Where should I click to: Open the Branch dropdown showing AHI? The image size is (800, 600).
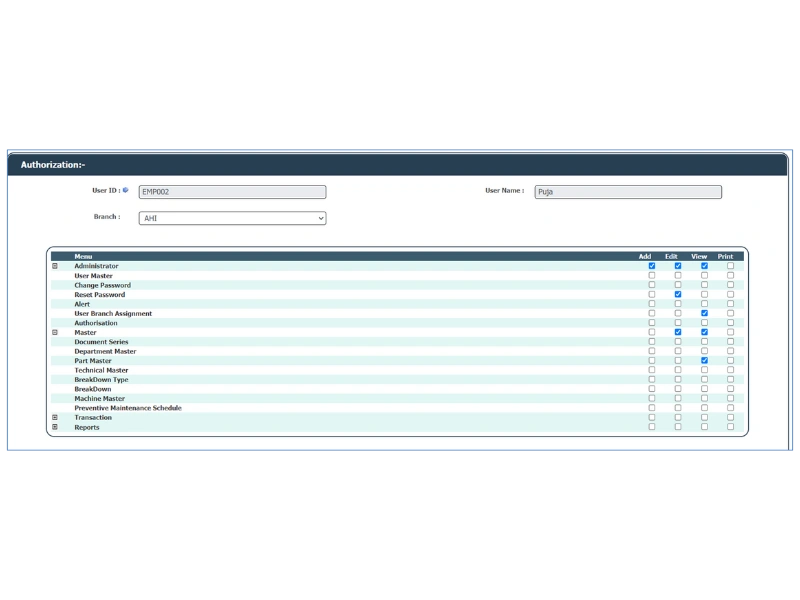(232, 218)
